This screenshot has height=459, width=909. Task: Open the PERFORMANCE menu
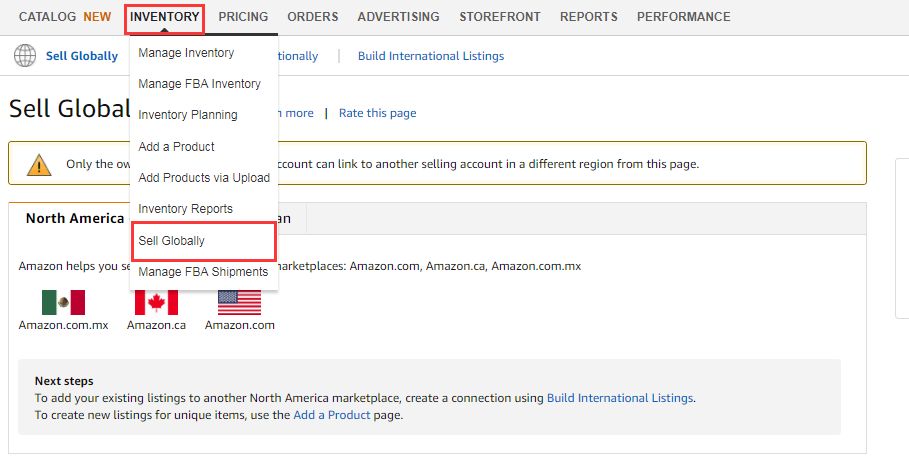click(683, 17)
